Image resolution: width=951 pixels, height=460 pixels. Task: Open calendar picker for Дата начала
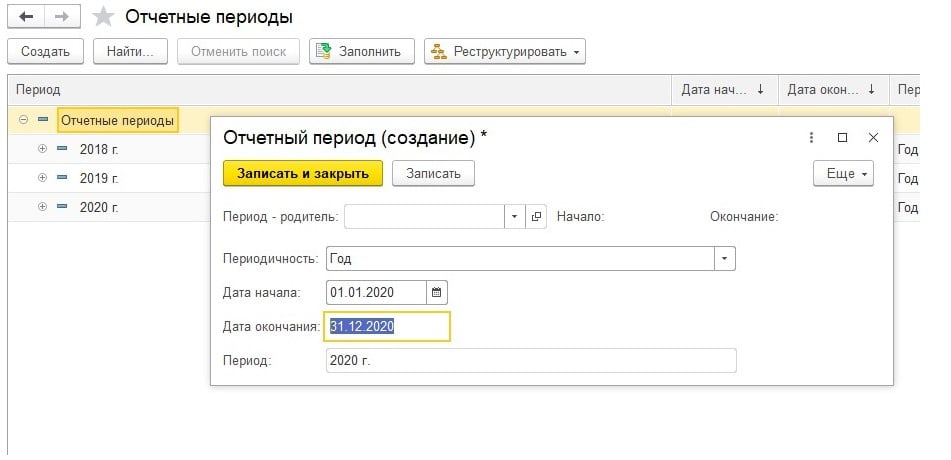point(437,292)
